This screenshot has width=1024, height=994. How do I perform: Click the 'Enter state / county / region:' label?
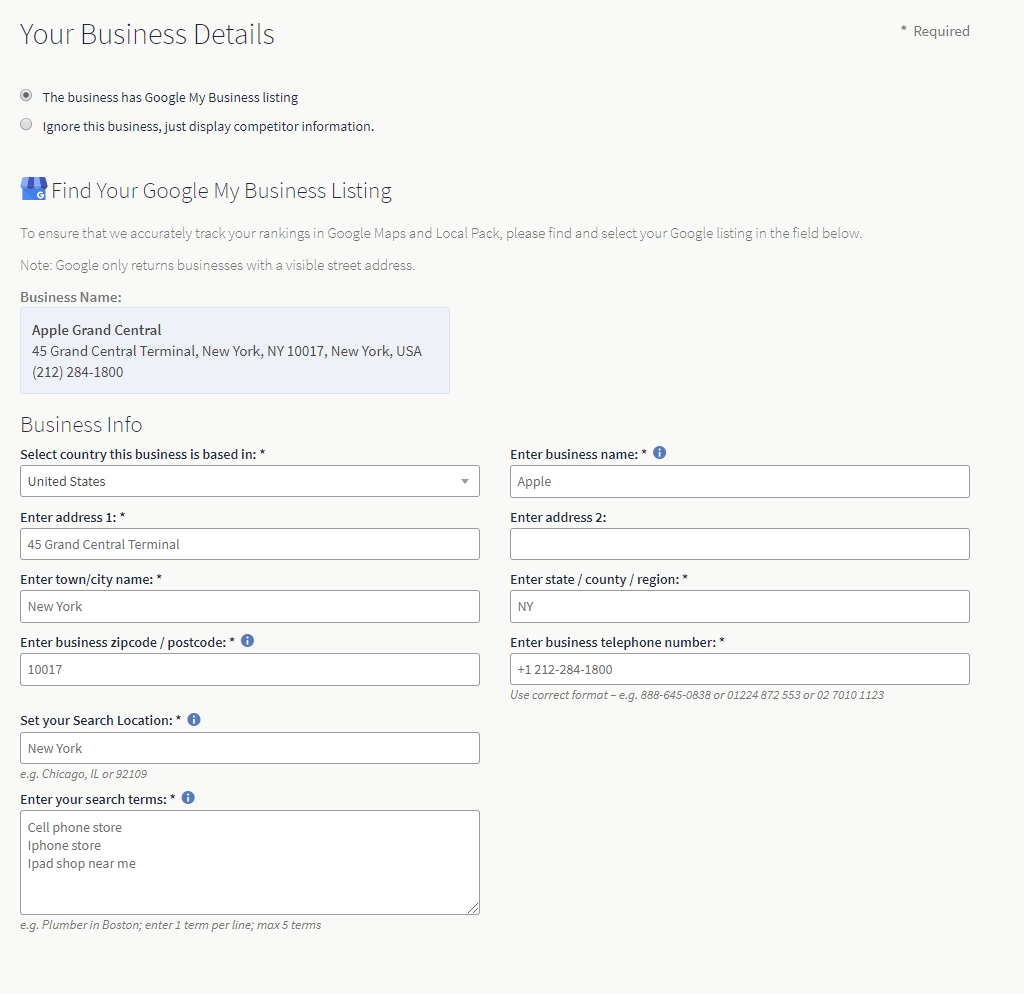tap(599, 579)
